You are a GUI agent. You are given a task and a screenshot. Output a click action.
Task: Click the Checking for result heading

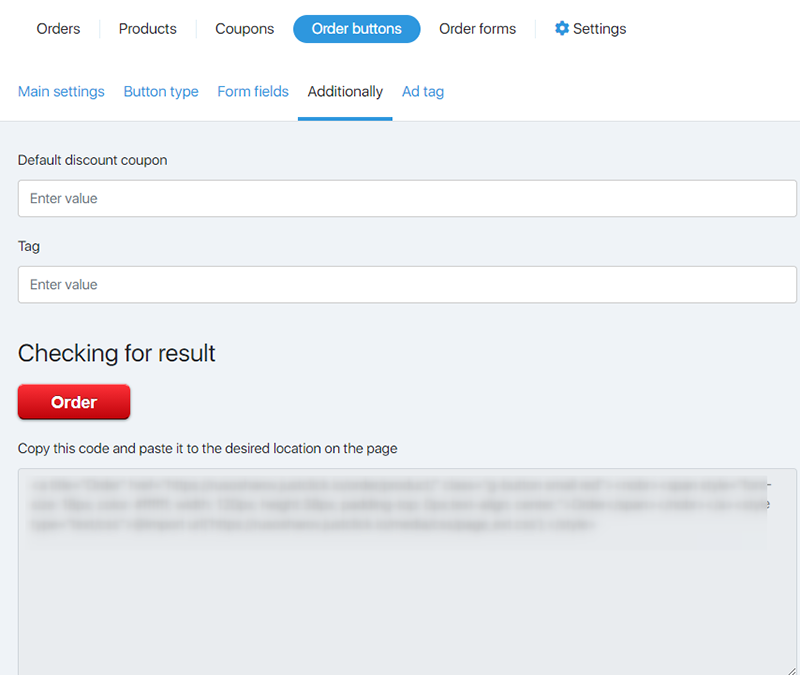pyautogui.click(x=117, y=353)
